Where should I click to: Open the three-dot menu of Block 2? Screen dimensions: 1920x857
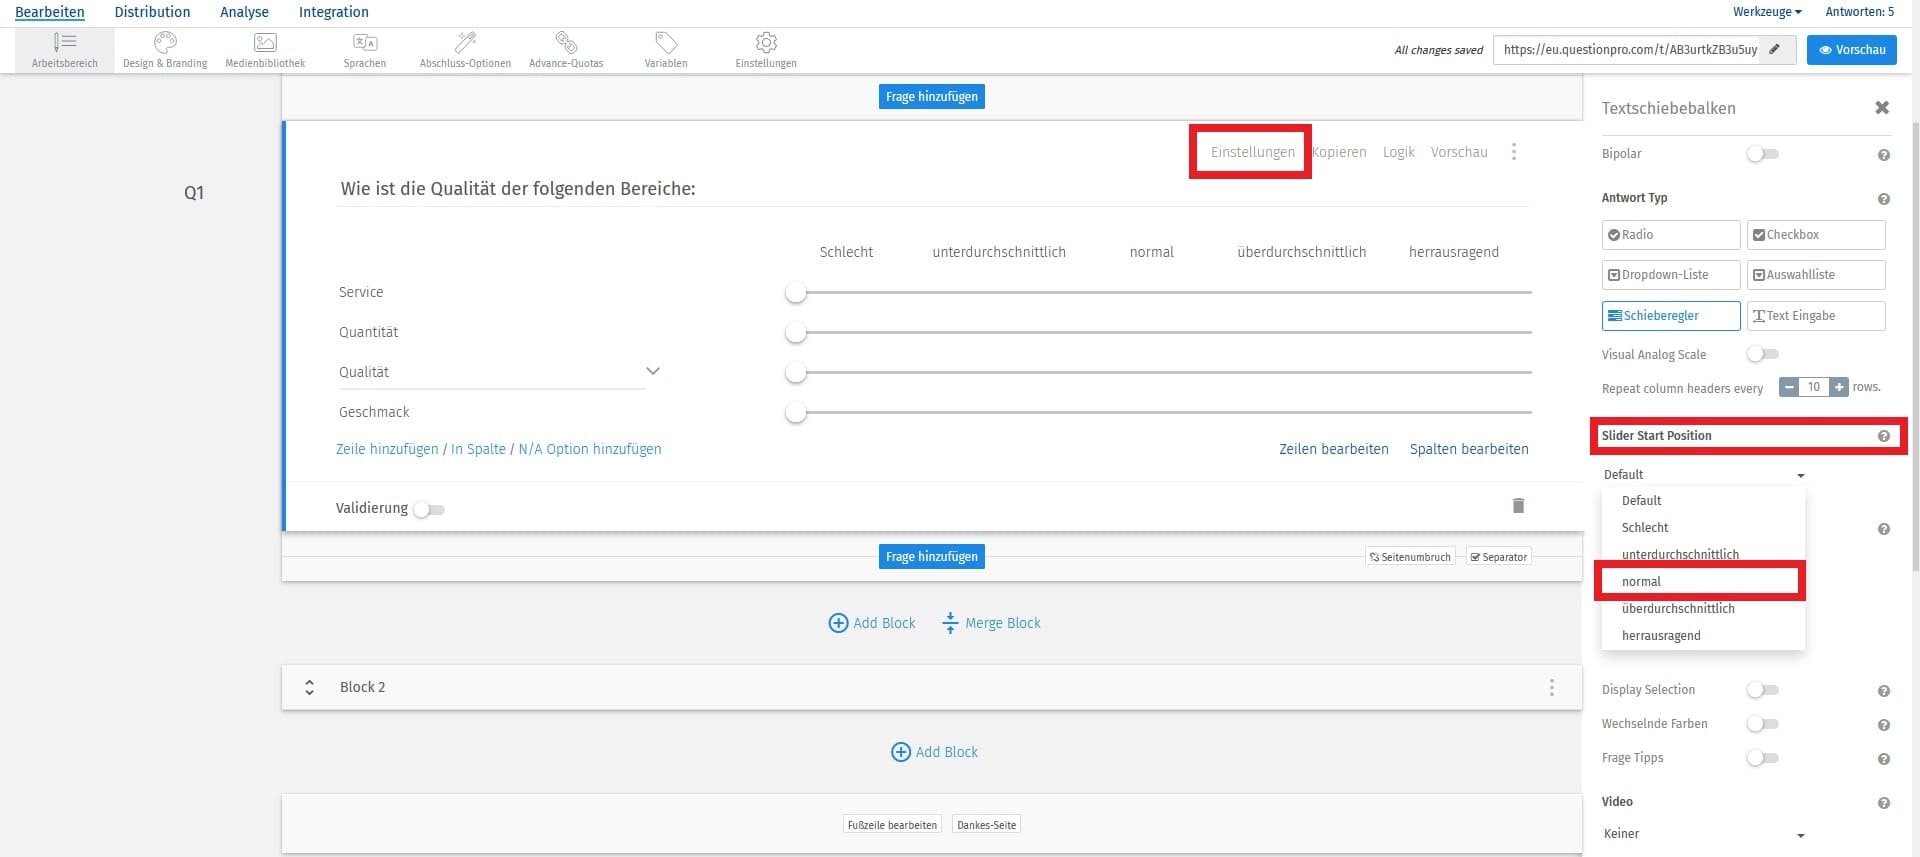pos(1552,687)
